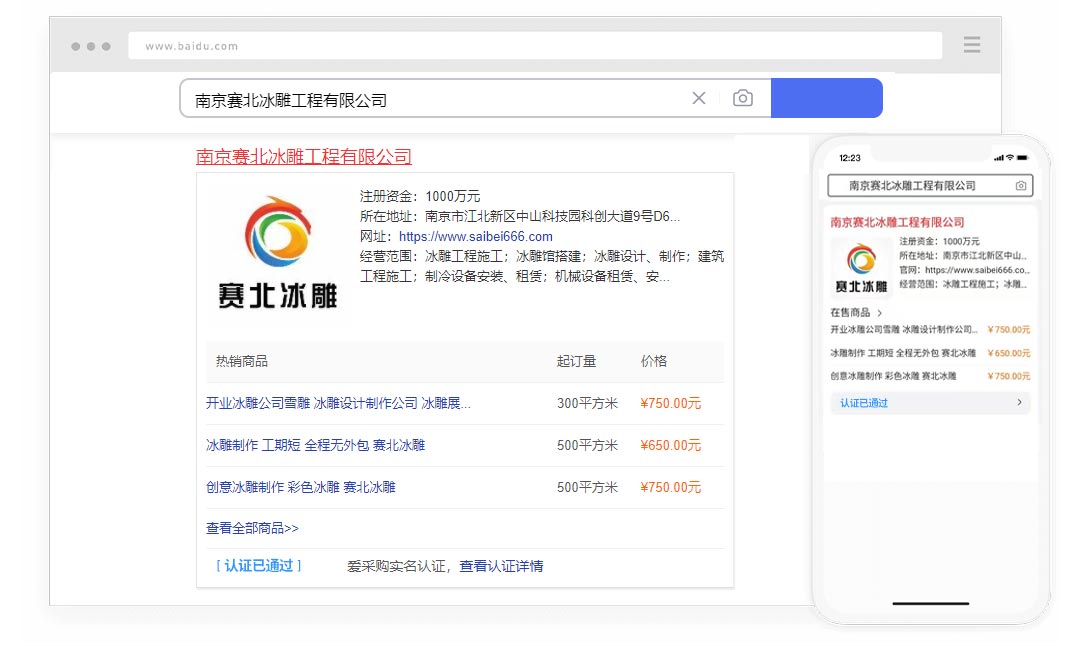Tap the phone's 官网 saibei666 URL text
1080x646 pixels.
(964, 270)
